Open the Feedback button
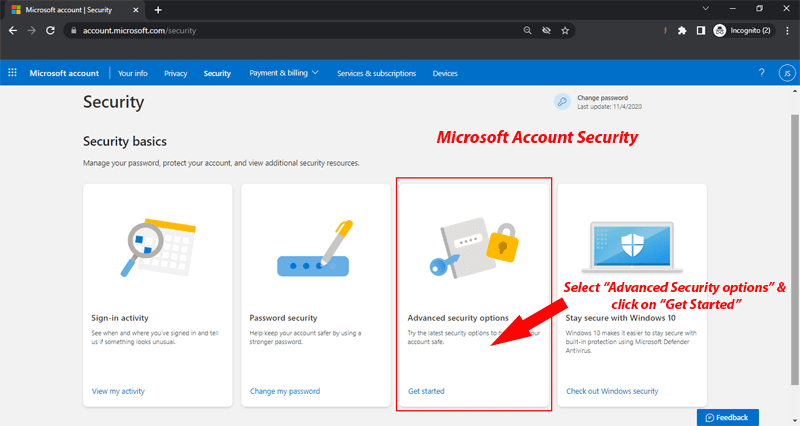 (x=728, y=417)
